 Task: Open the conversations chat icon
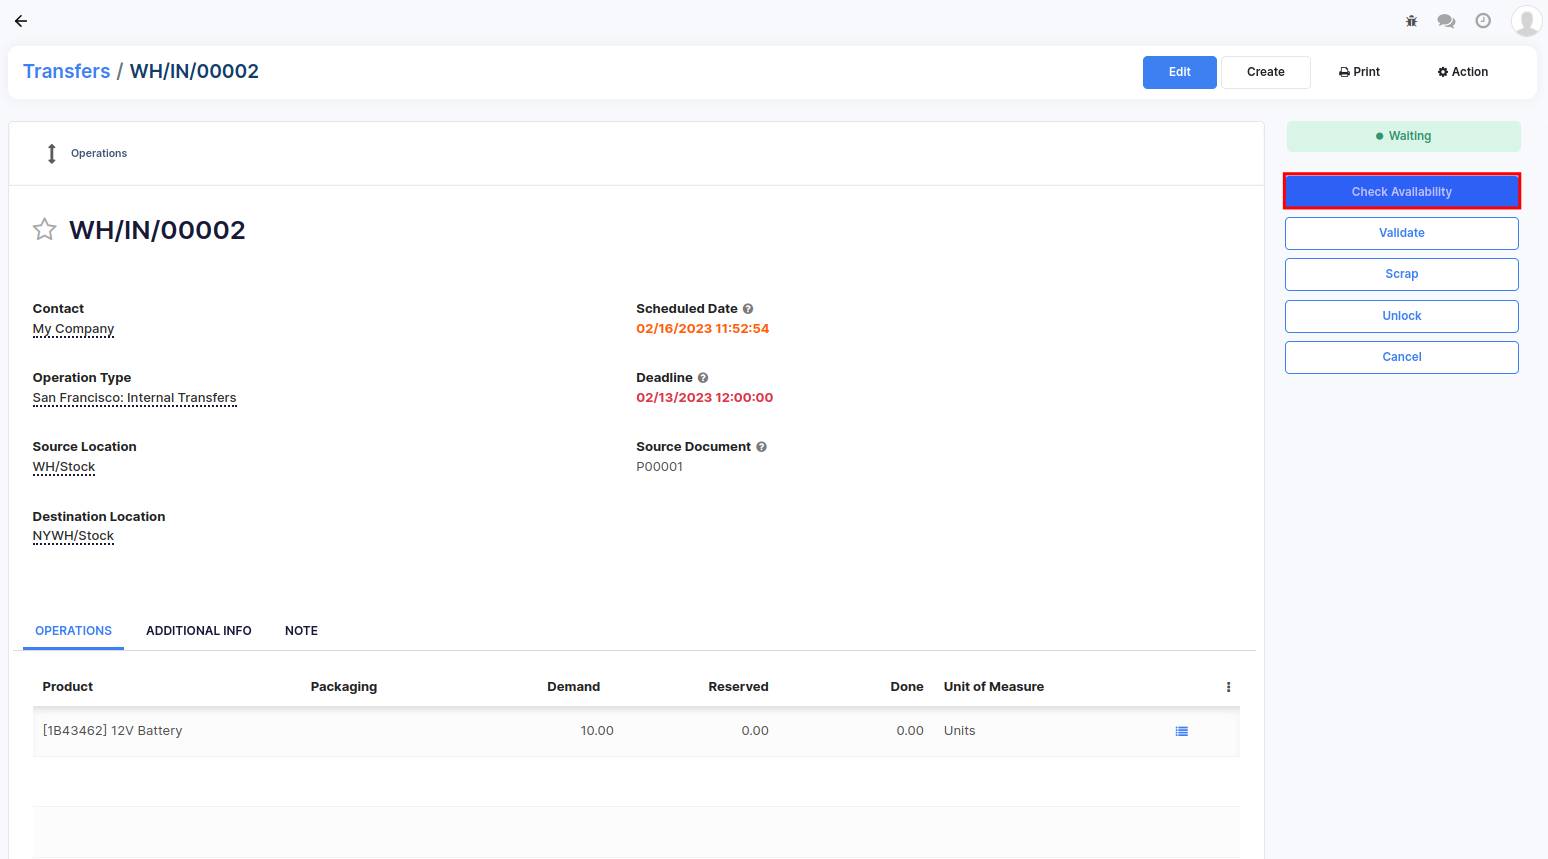[1446, 21]
